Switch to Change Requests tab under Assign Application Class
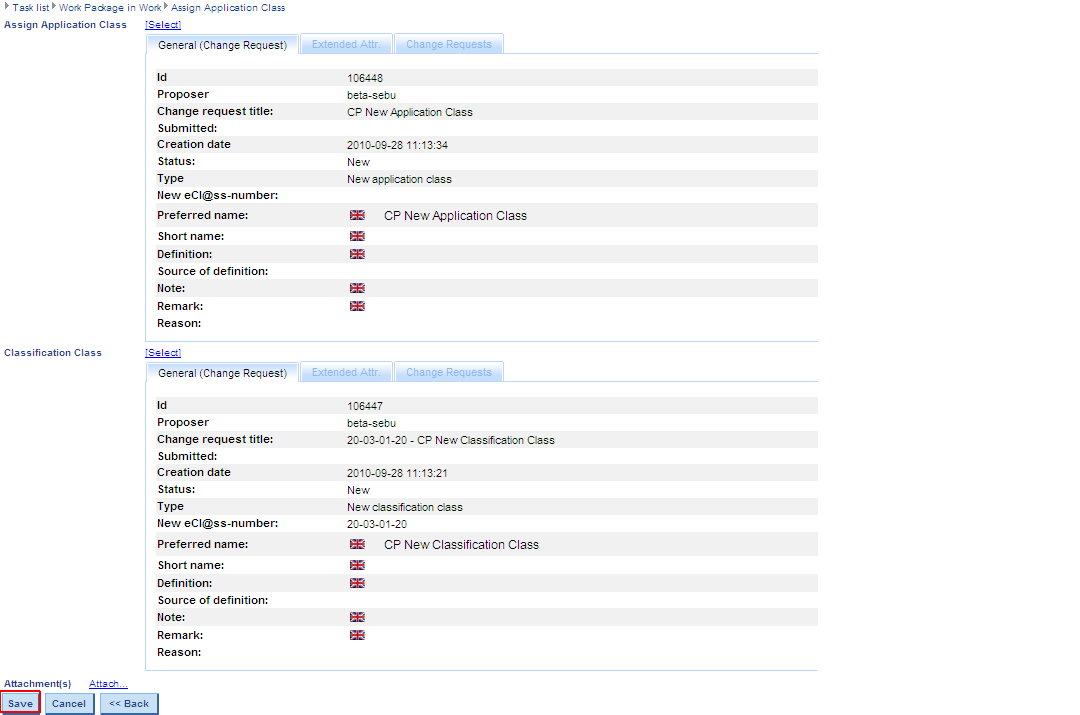 click(x=448, y=44)
